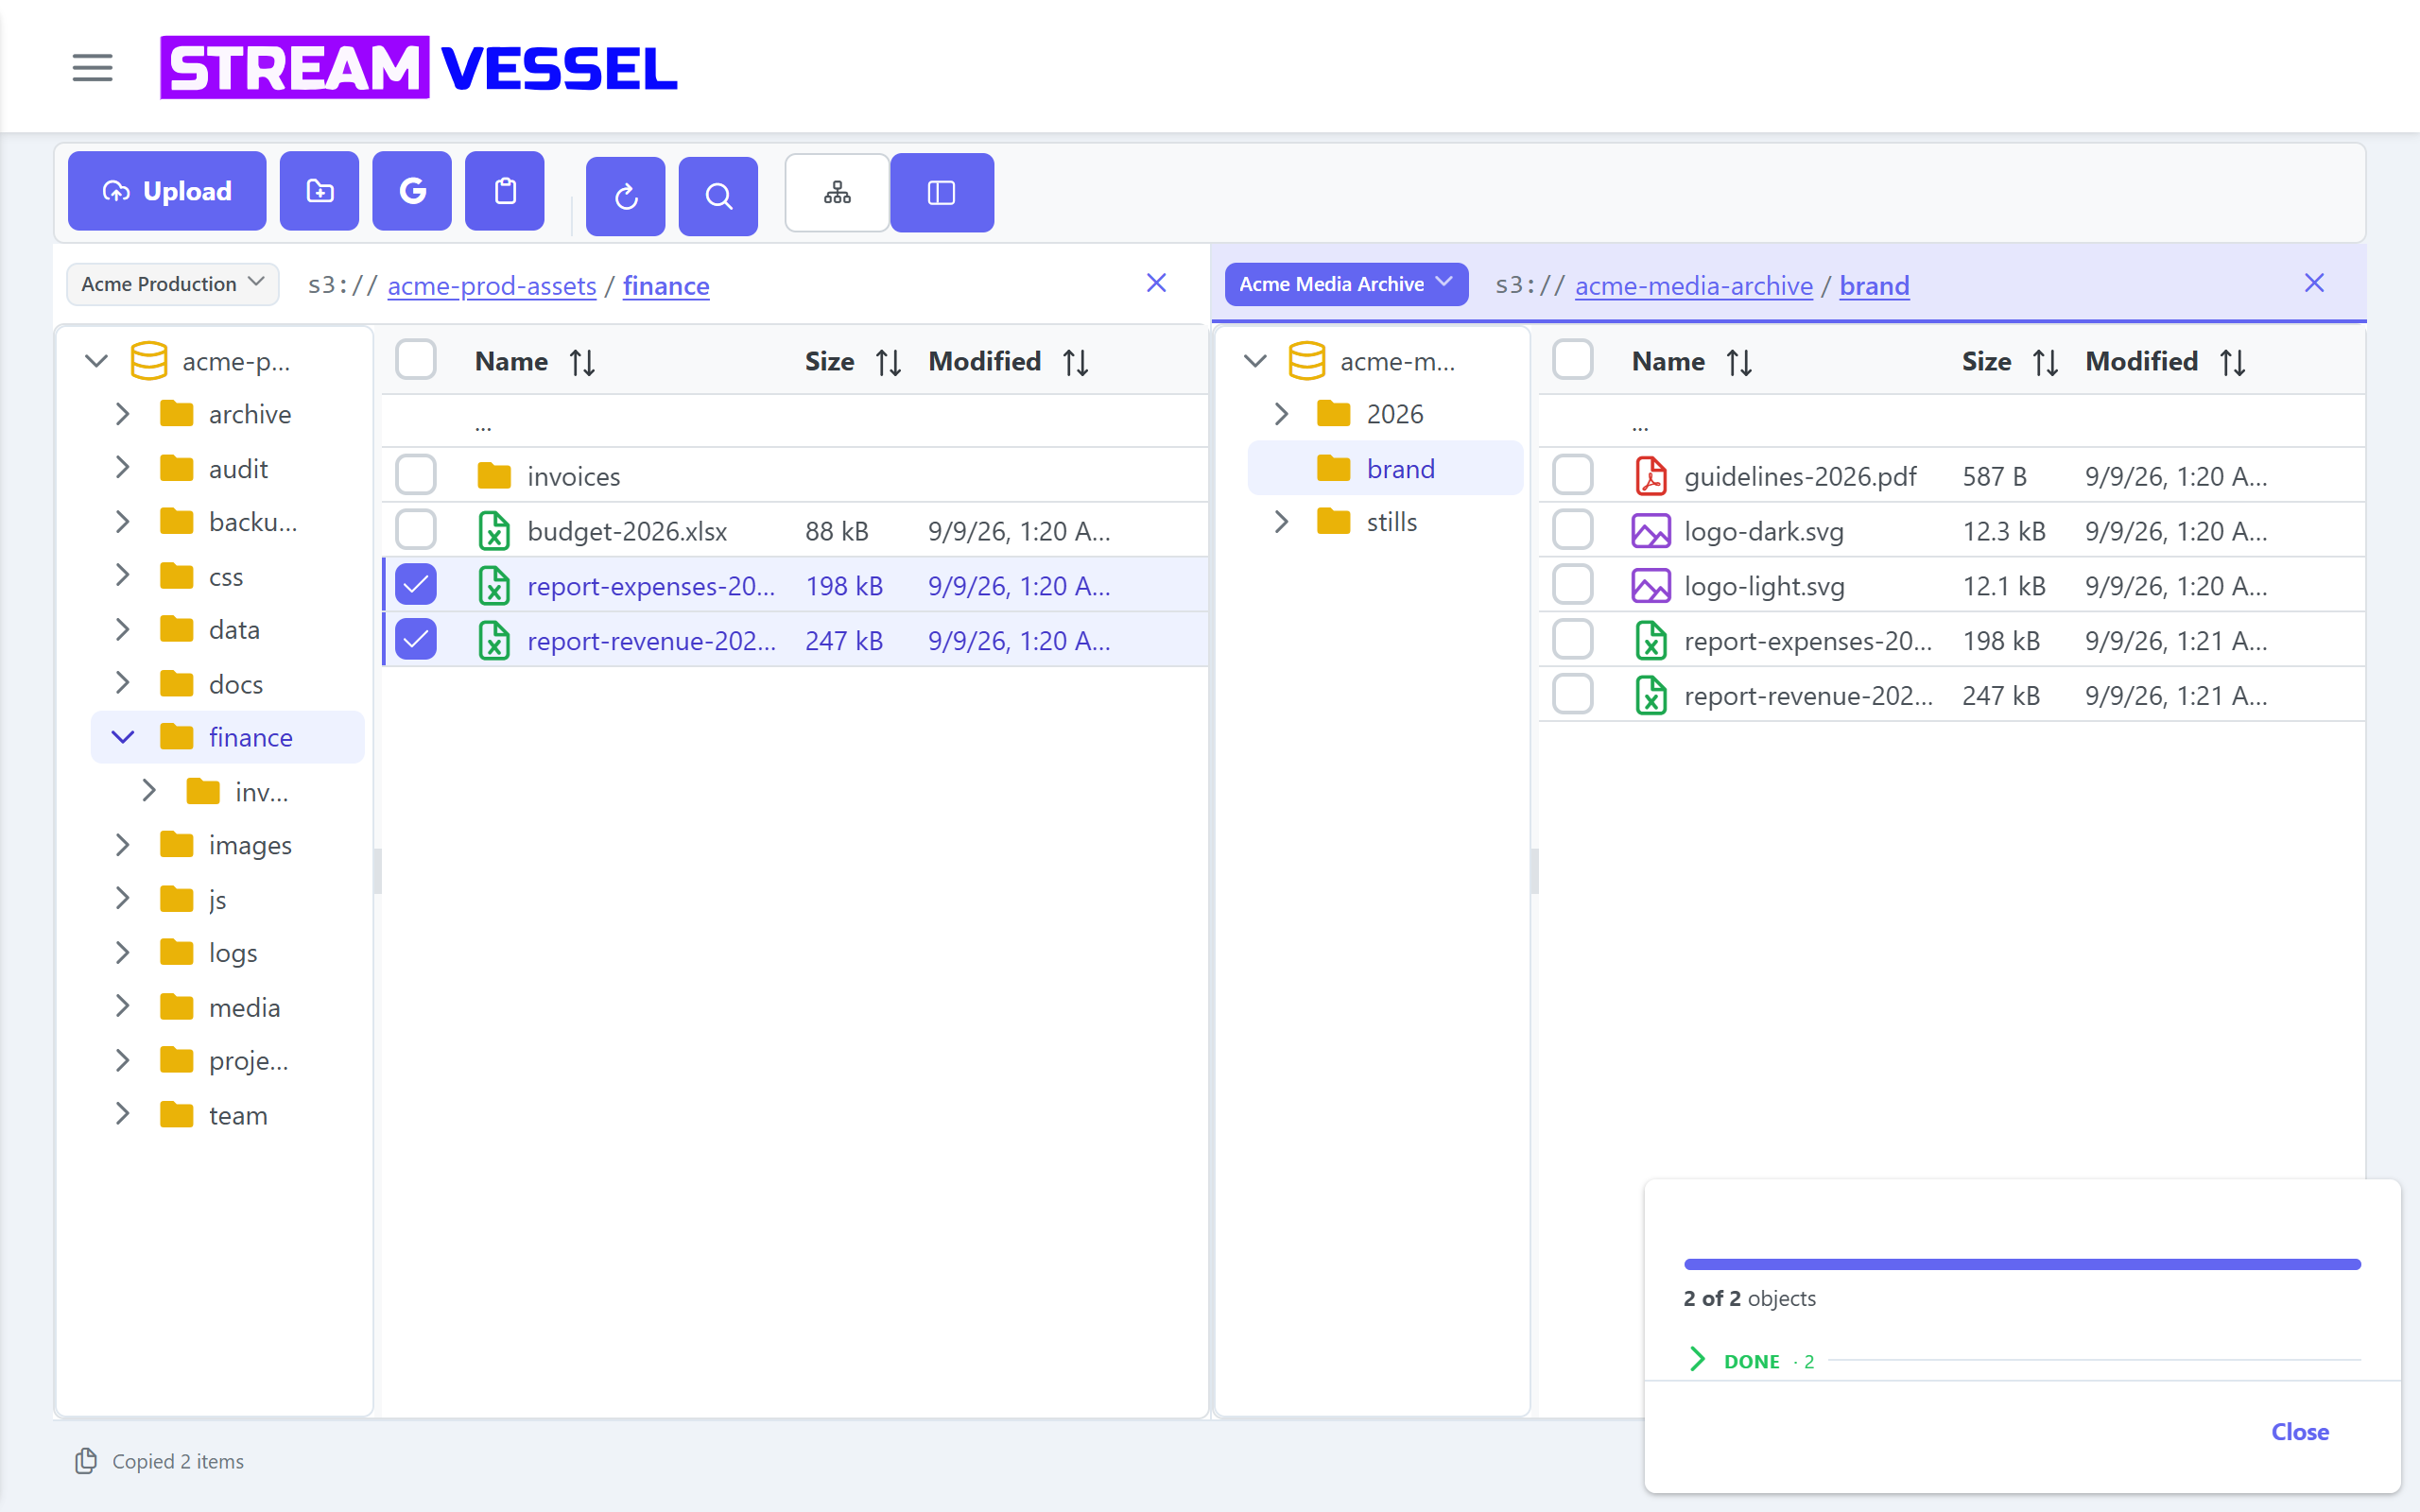Open acme-prod-assets breadcrumb link
The width and height of the screenshot is (2420, 1512).
[x=492, y=286]
